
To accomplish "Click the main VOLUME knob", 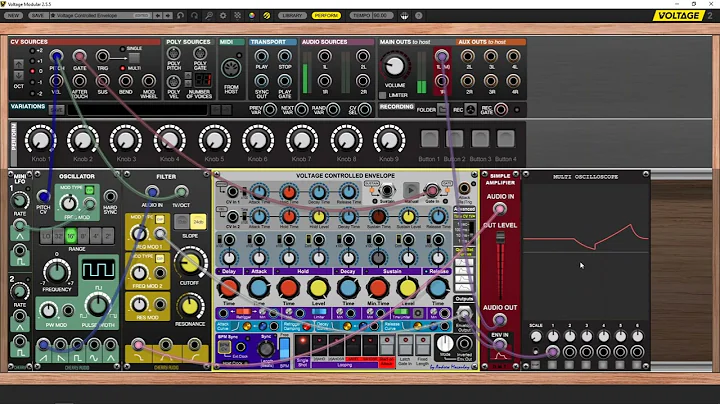I will [x=394, y=67].
